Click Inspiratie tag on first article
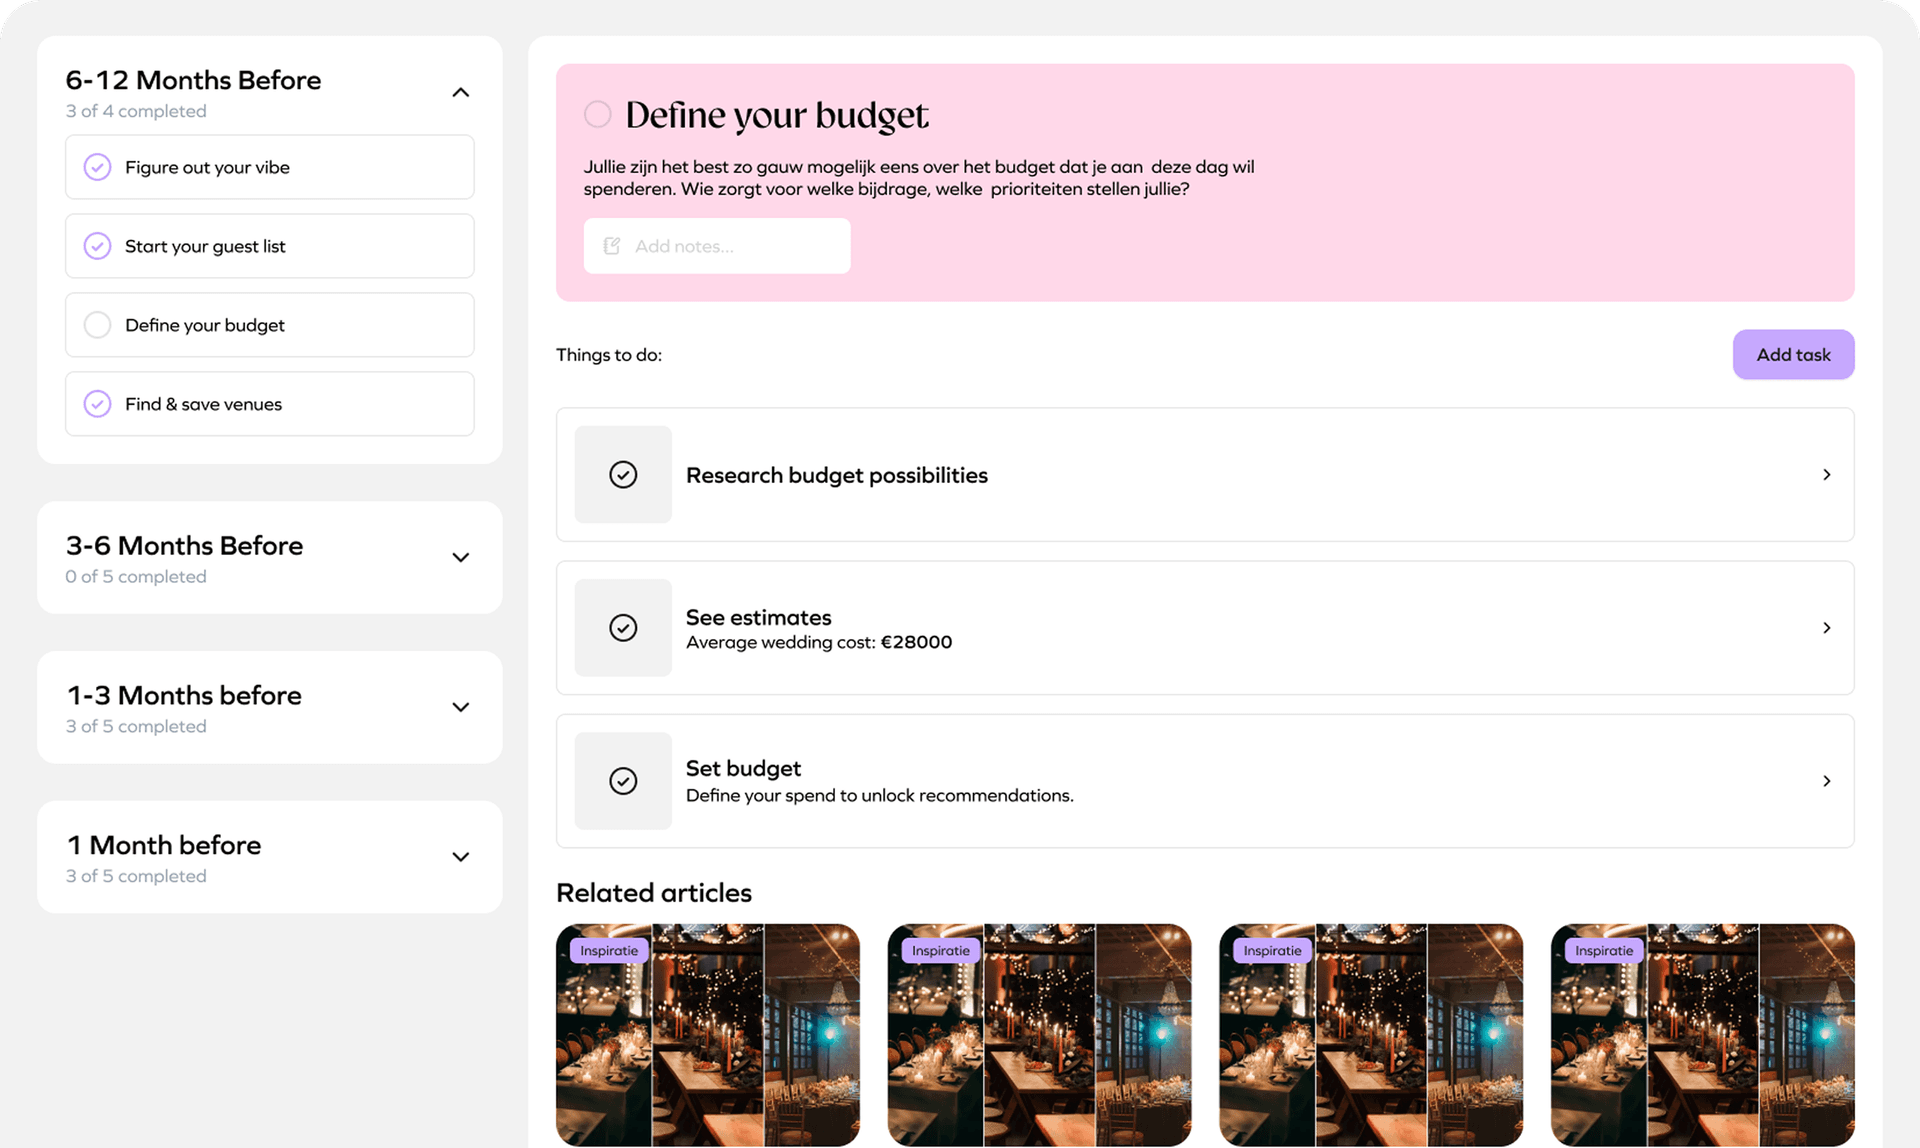The height and width of the screenshot is (1148, 1920). [x=609, y=950]
